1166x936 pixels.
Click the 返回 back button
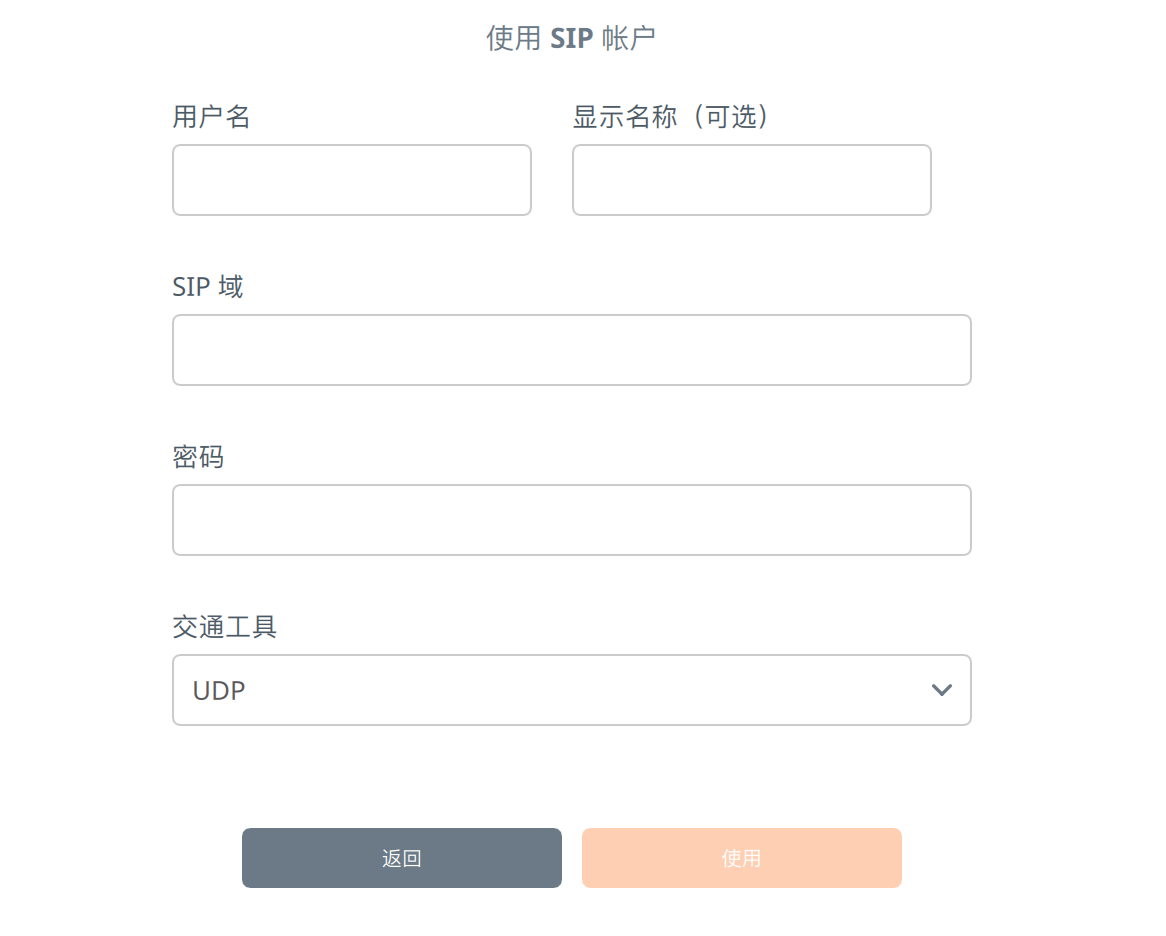[401, 858]
